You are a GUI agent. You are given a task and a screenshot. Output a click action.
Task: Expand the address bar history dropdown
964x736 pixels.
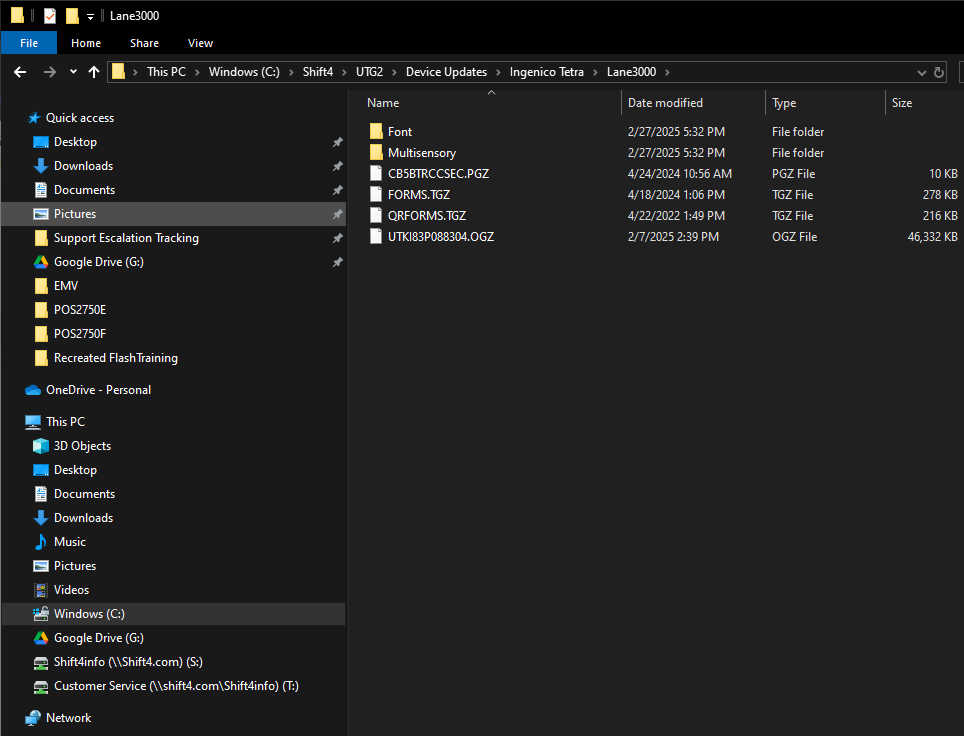922,72
